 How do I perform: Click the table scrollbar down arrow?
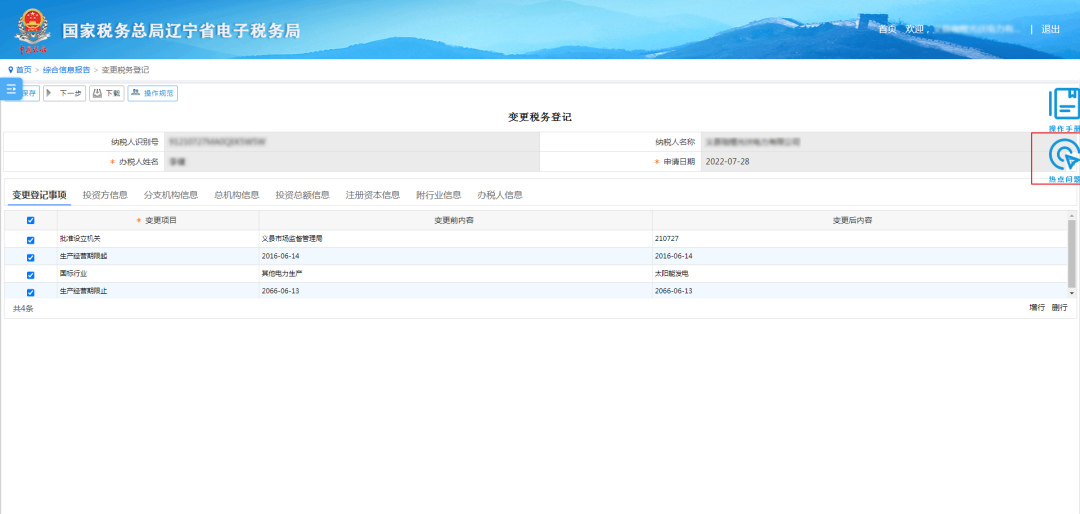click(1073, 293)
